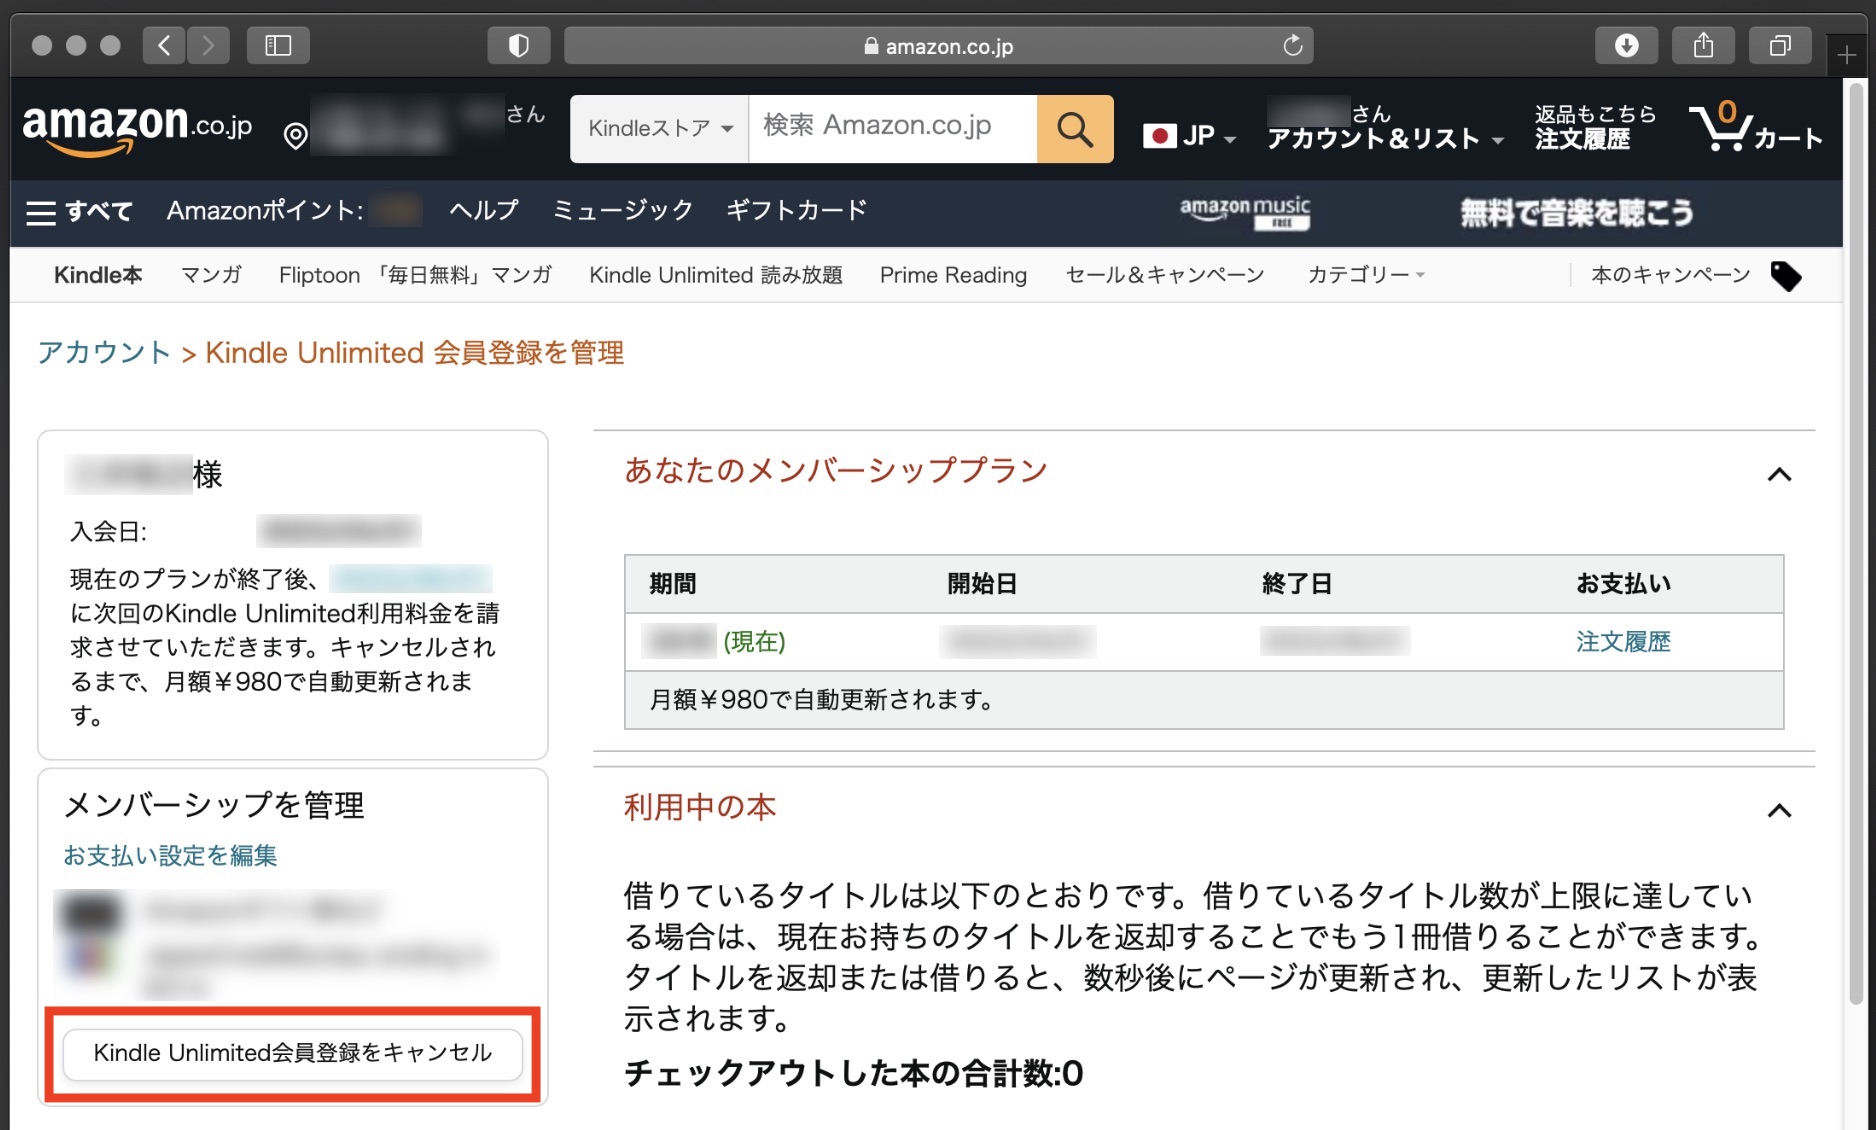Open ギフトカード in the navigation bar

(796, 210)
